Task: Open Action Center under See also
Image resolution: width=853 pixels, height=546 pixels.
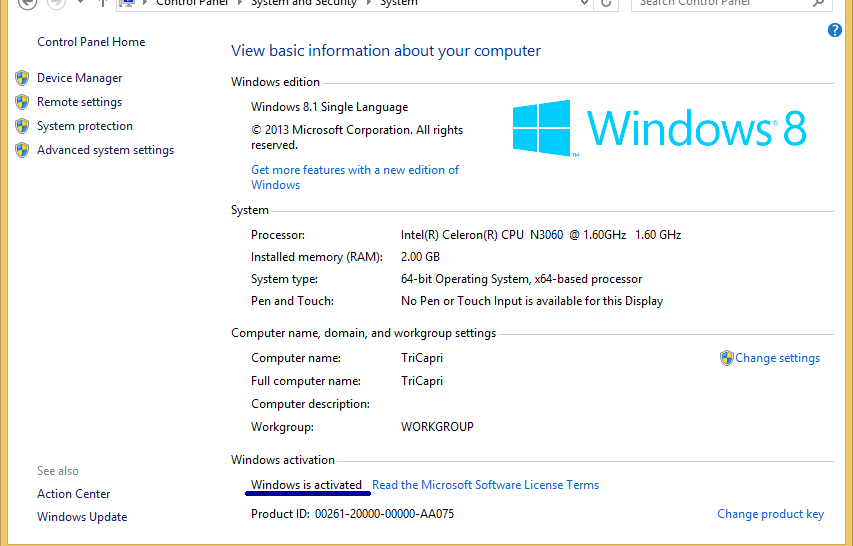Action: tap(73, 494)
